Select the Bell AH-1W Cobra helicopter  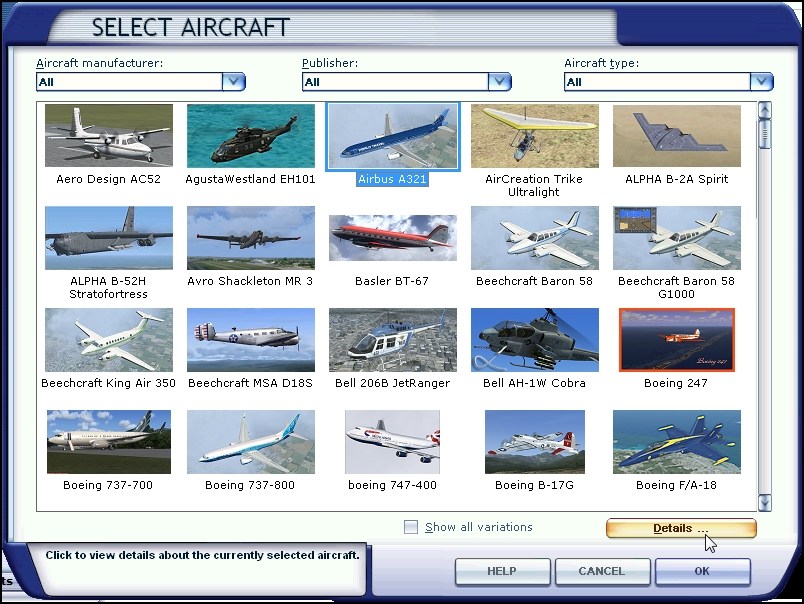click(x=534, y=339)
